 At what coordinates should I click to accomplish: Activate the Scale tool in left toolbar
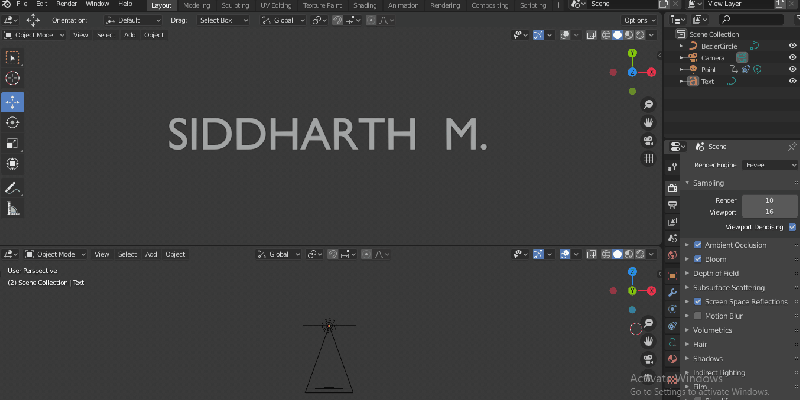coord(12,143)
